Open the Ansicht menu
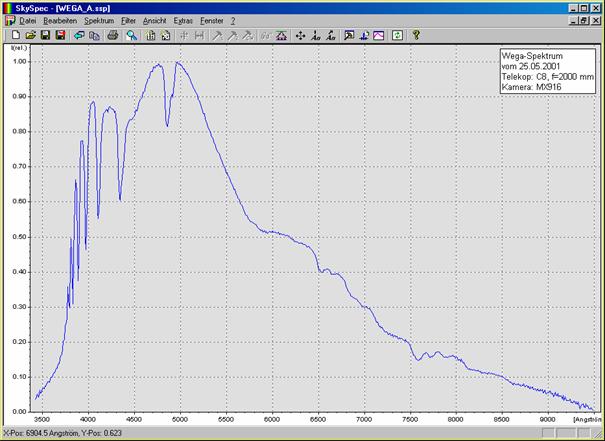 [154, 20]
